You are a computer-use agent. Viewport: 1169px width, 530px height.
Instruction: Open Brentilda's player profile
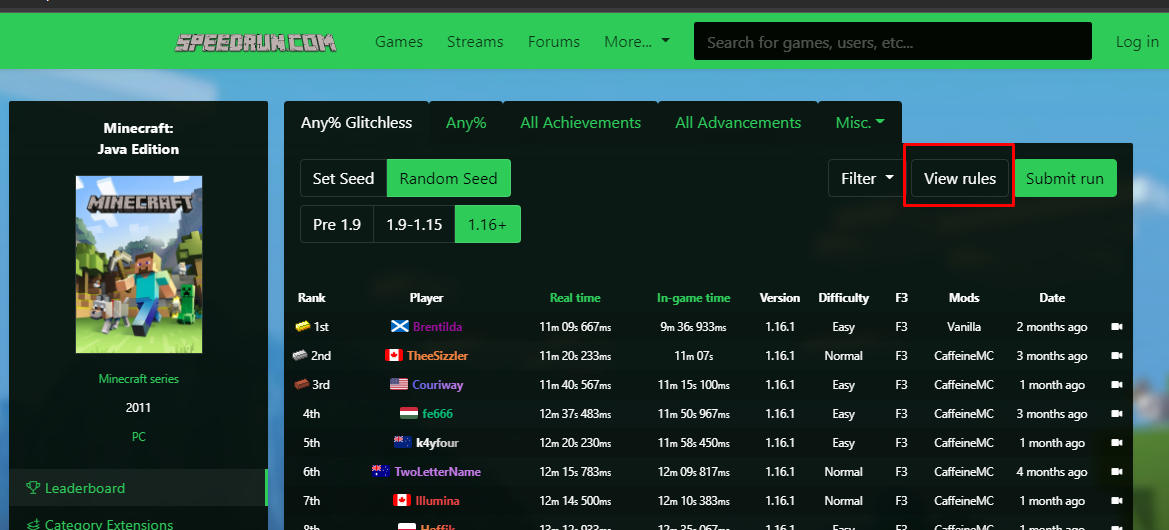pyautogui.click(x=438, y=326)
